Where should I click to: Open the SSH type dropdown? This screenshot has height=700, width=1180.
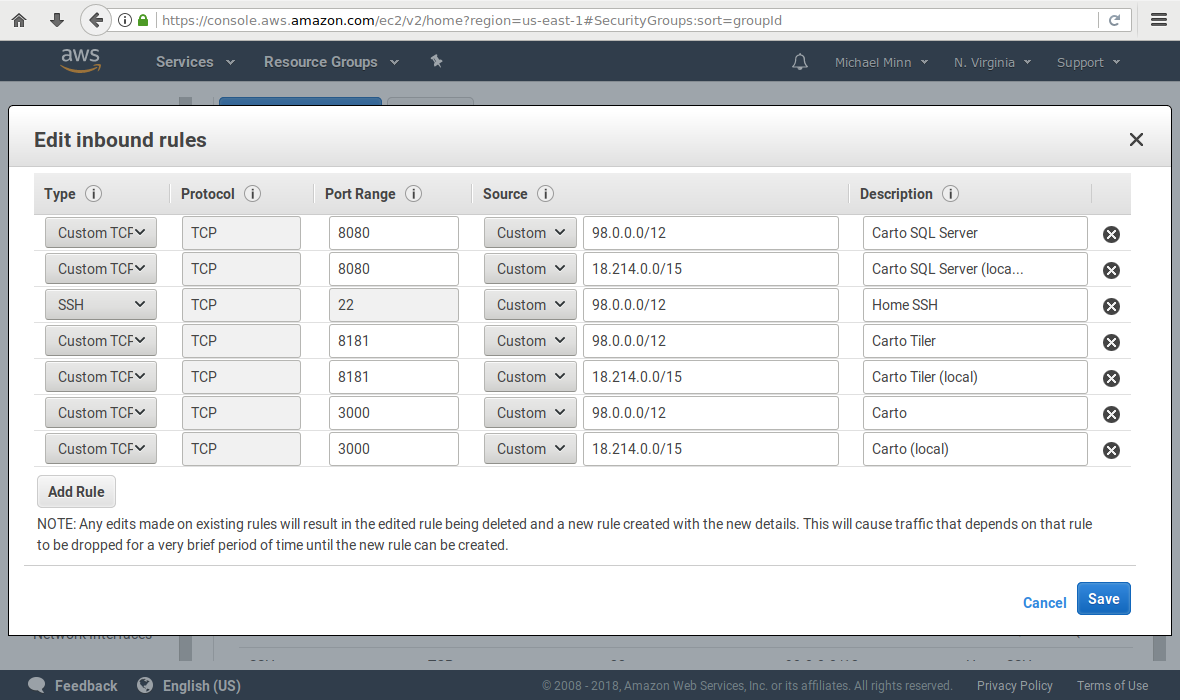tap(100, 305)
